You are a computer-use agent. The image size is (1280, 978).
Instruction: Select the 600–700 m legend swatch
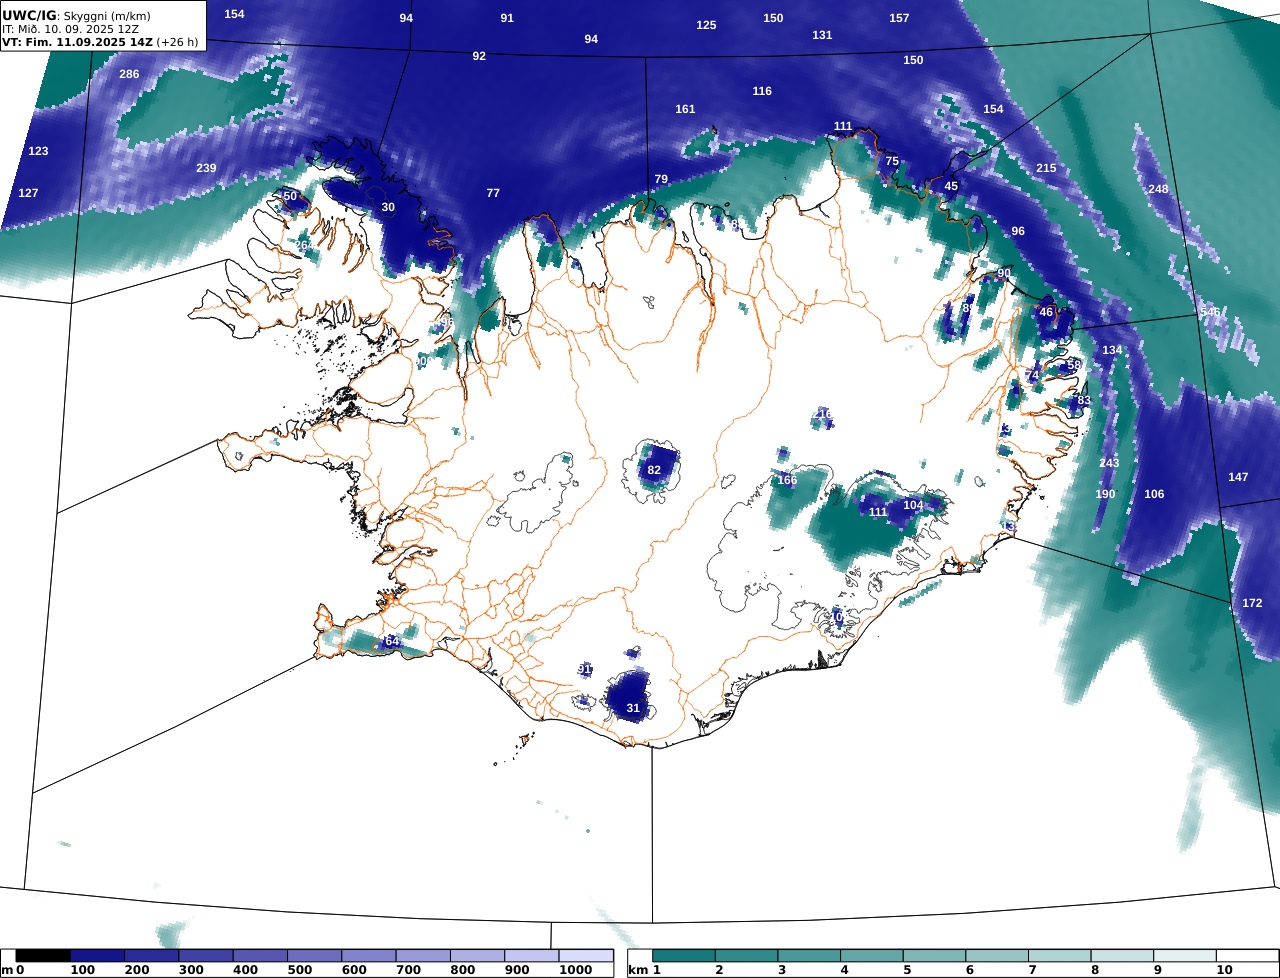click(368, 956)
